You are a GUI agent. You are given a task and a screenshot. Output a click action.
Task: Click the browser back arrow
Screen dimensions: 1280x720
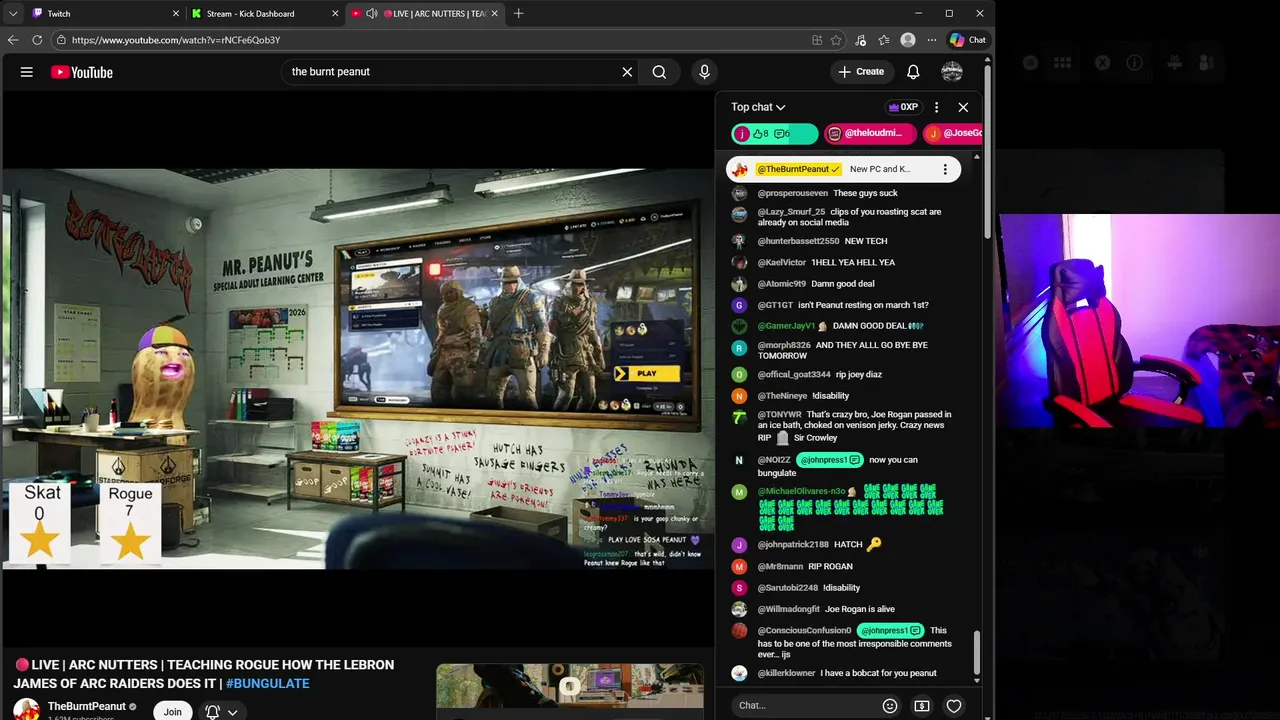tap(13, 40)
